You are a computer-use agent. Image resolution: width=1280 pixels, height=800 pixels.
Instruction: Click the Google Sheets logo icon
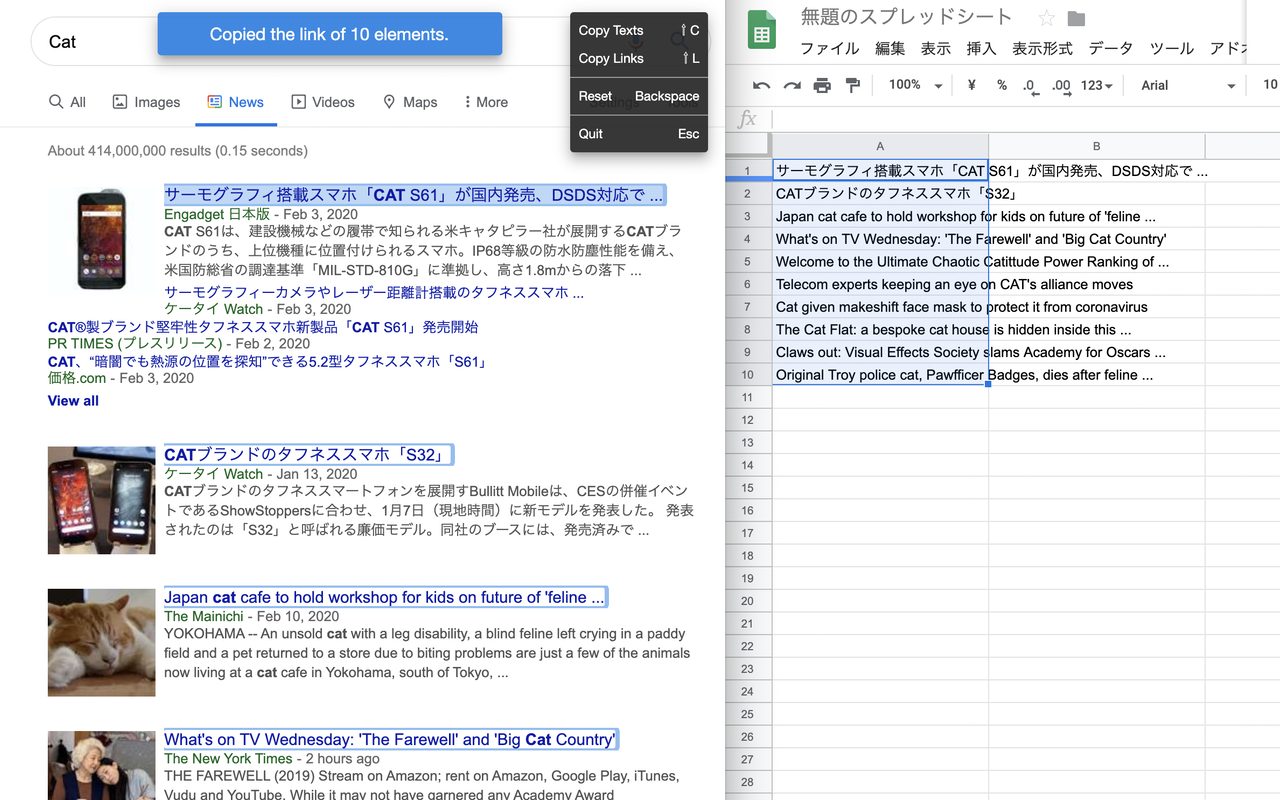[x=761, y=30]
